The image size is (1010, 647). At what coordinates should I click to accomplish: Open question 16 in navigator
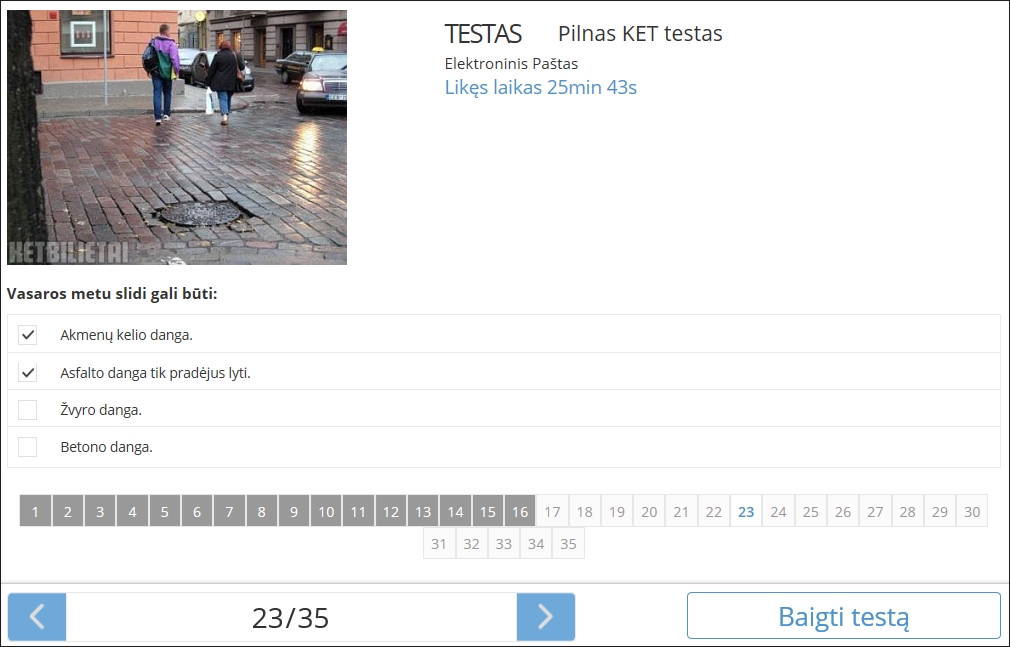(x=520, y=512)
